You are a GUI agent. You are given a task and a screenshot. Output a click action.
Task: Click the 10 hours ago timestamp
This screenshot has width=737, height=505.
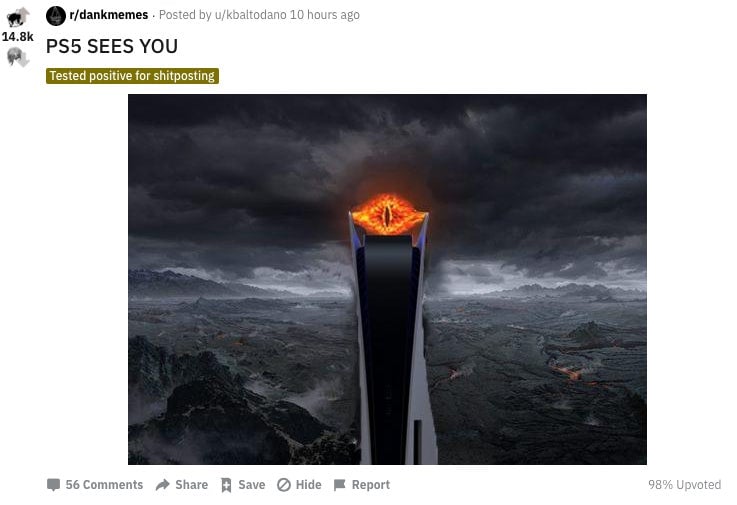pyautogui.click(x=325, y=15)
